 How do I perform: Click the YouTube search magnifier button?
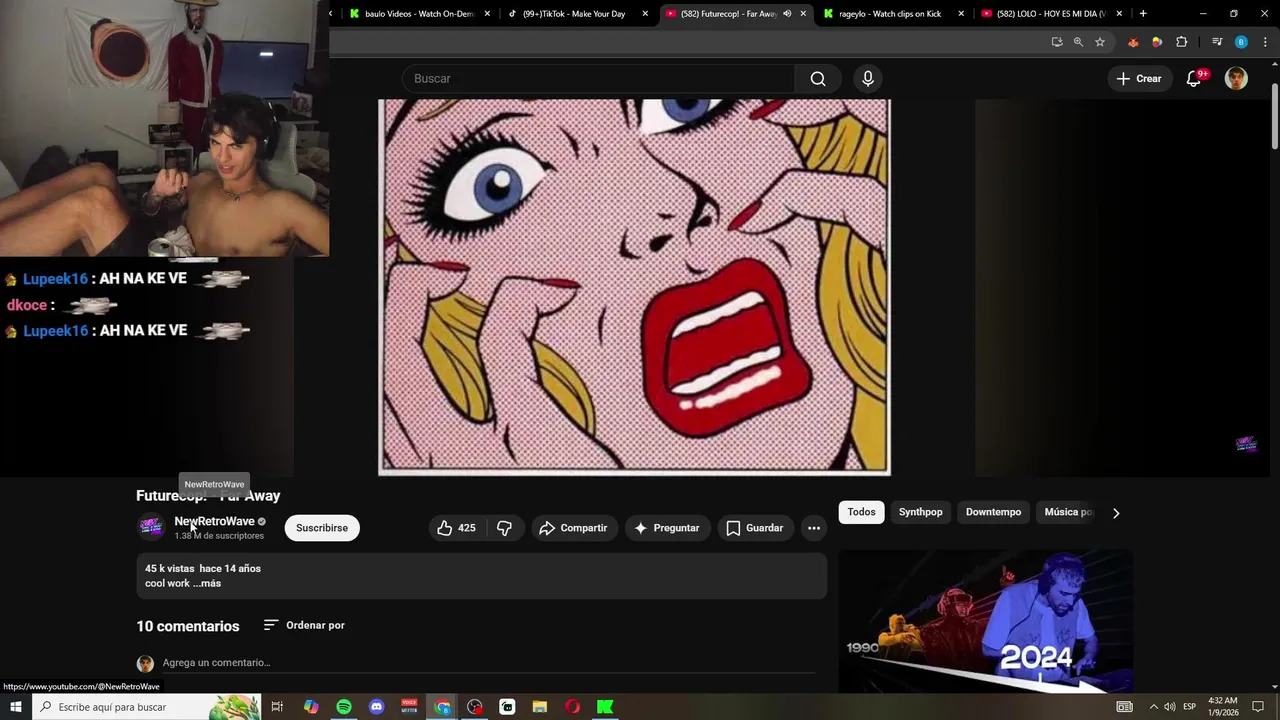pyautogui.click(x=818, y=79)
